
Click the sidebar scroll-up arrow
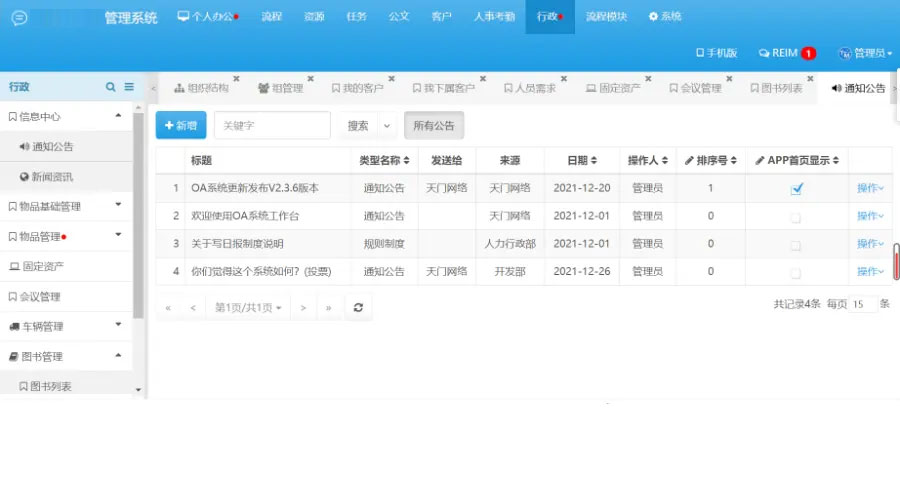coord(138,108)
